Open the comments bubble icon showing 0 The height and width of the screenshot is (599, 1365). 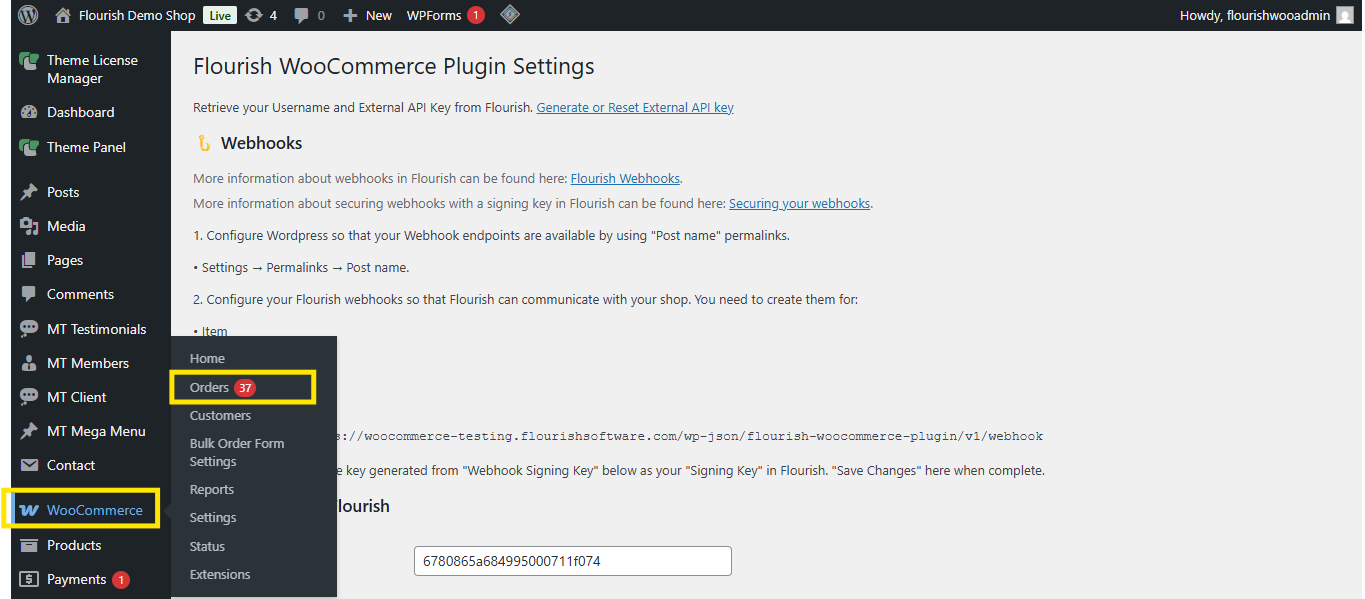coord(301,16)
